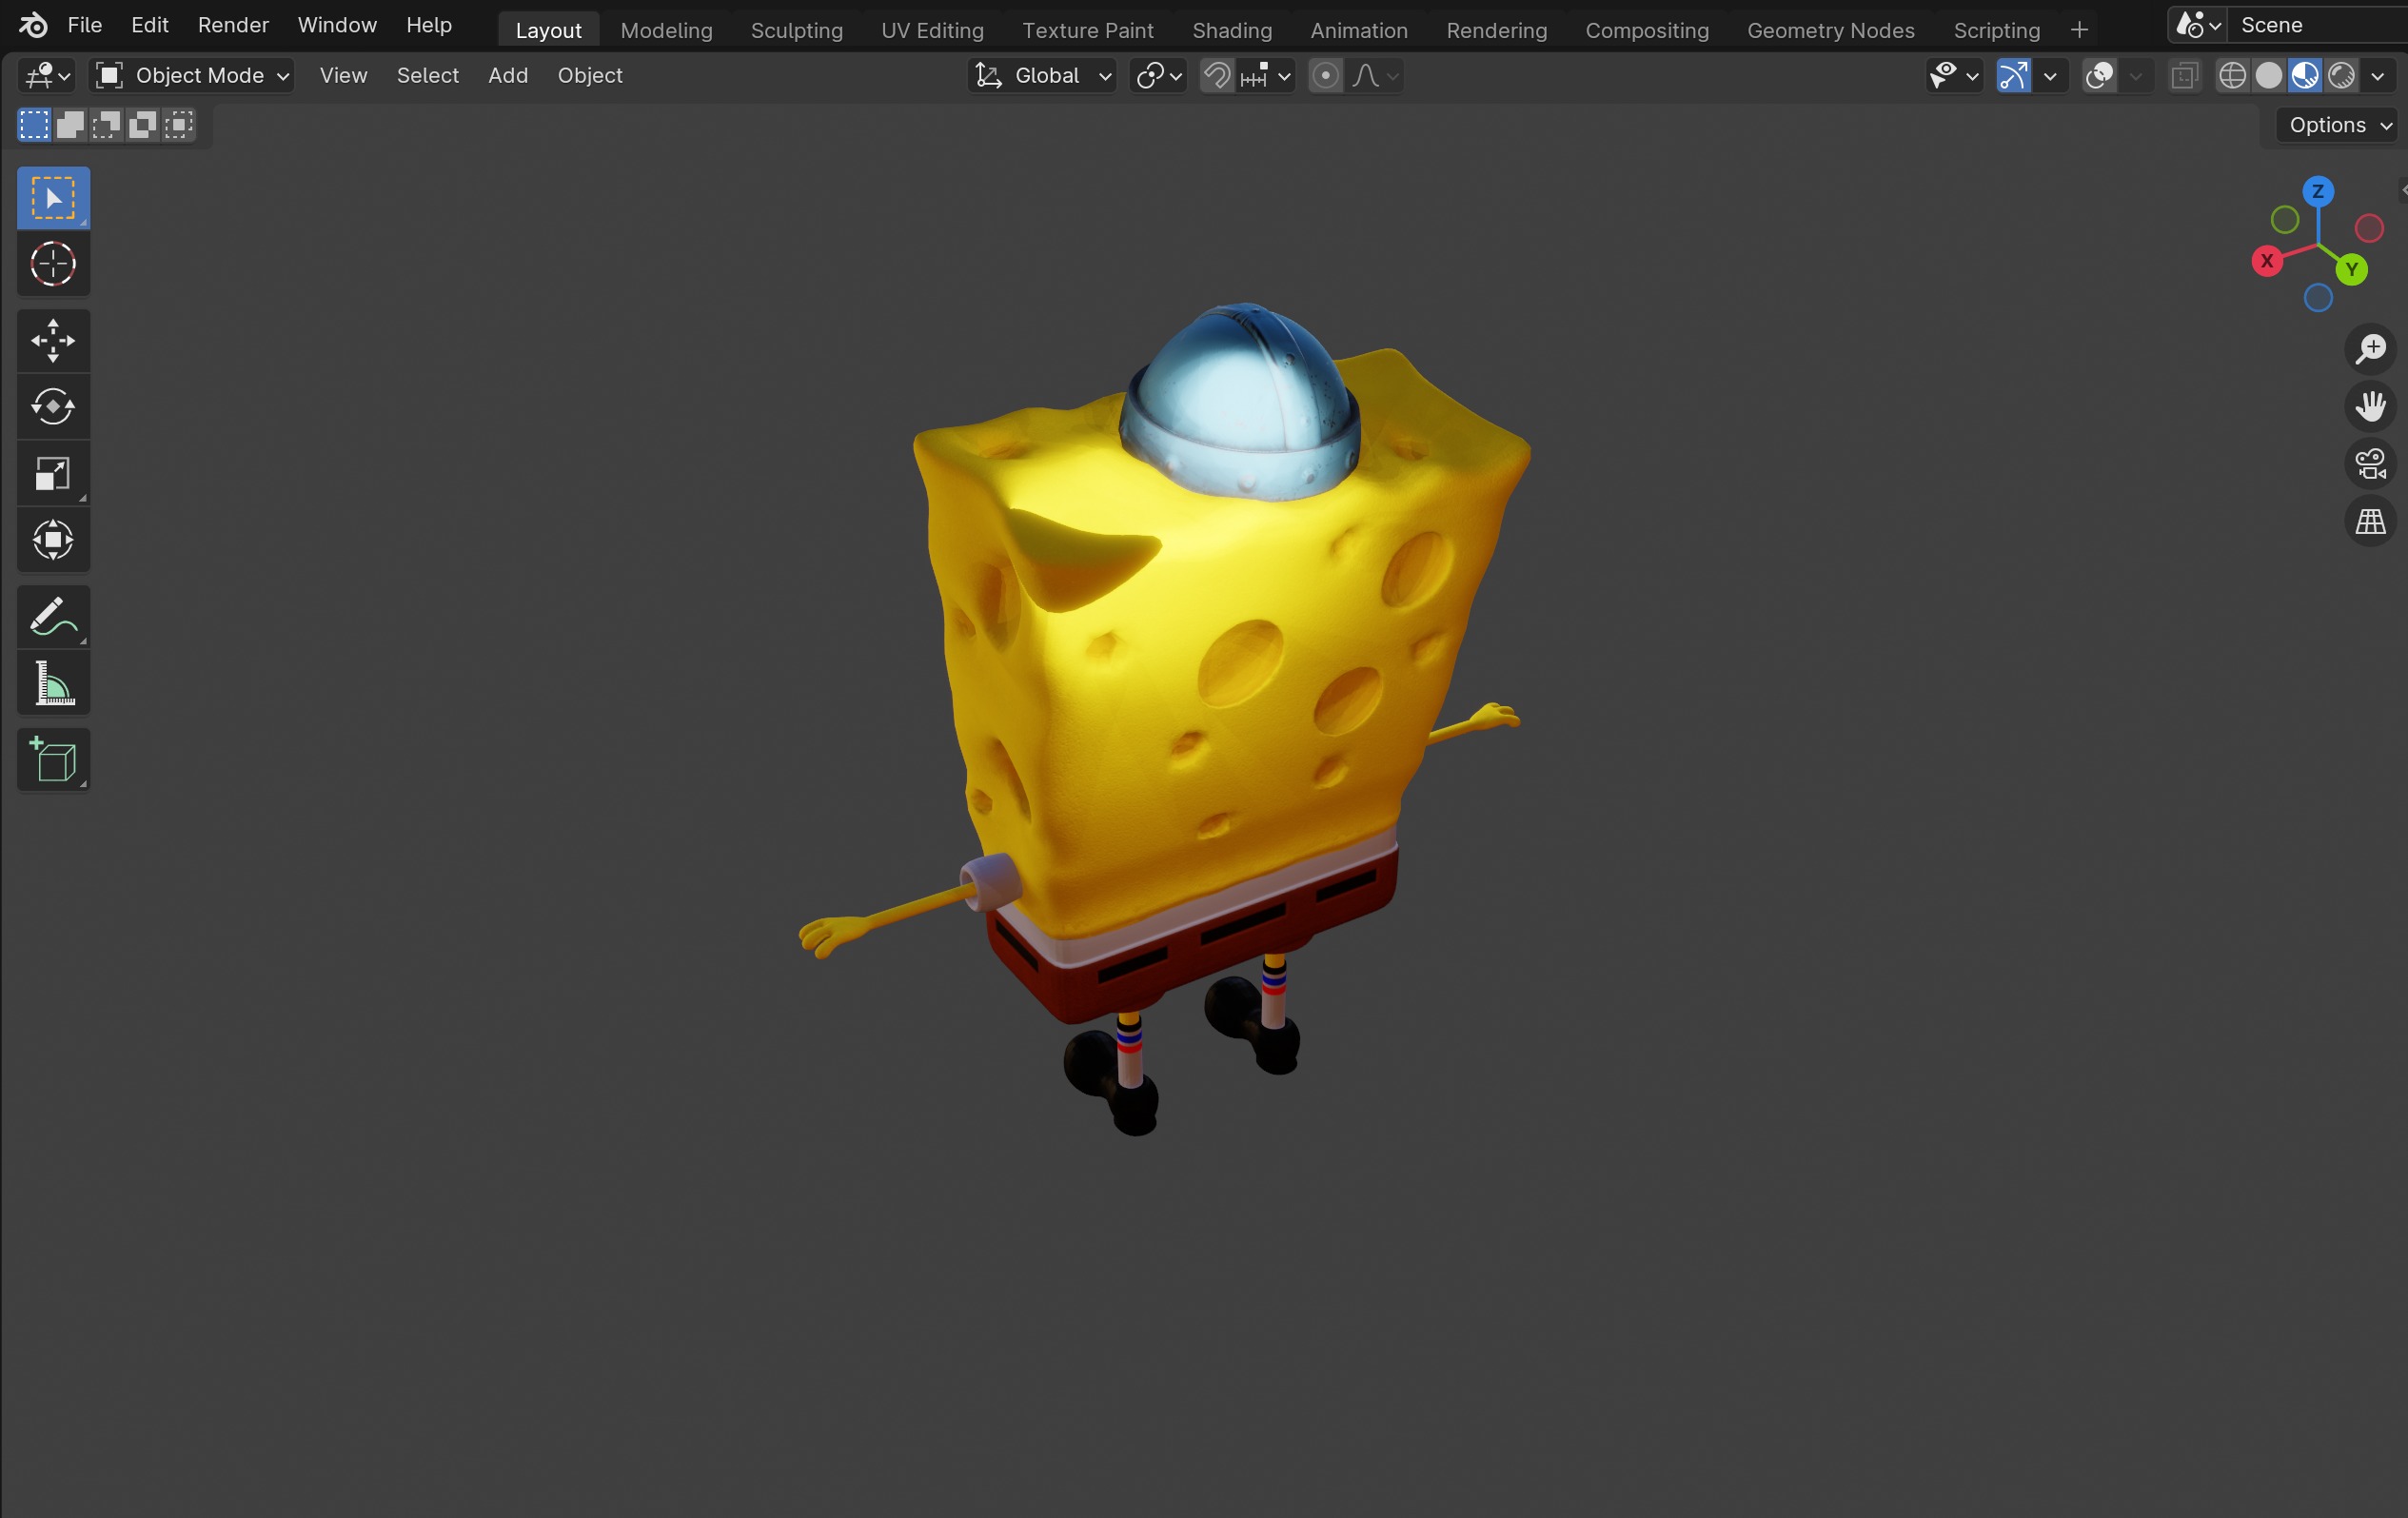Switch to the Sculpting workspace tab
Image resolution: width=2408 pixels, height=1518 pixels.
tap(797, 30)
